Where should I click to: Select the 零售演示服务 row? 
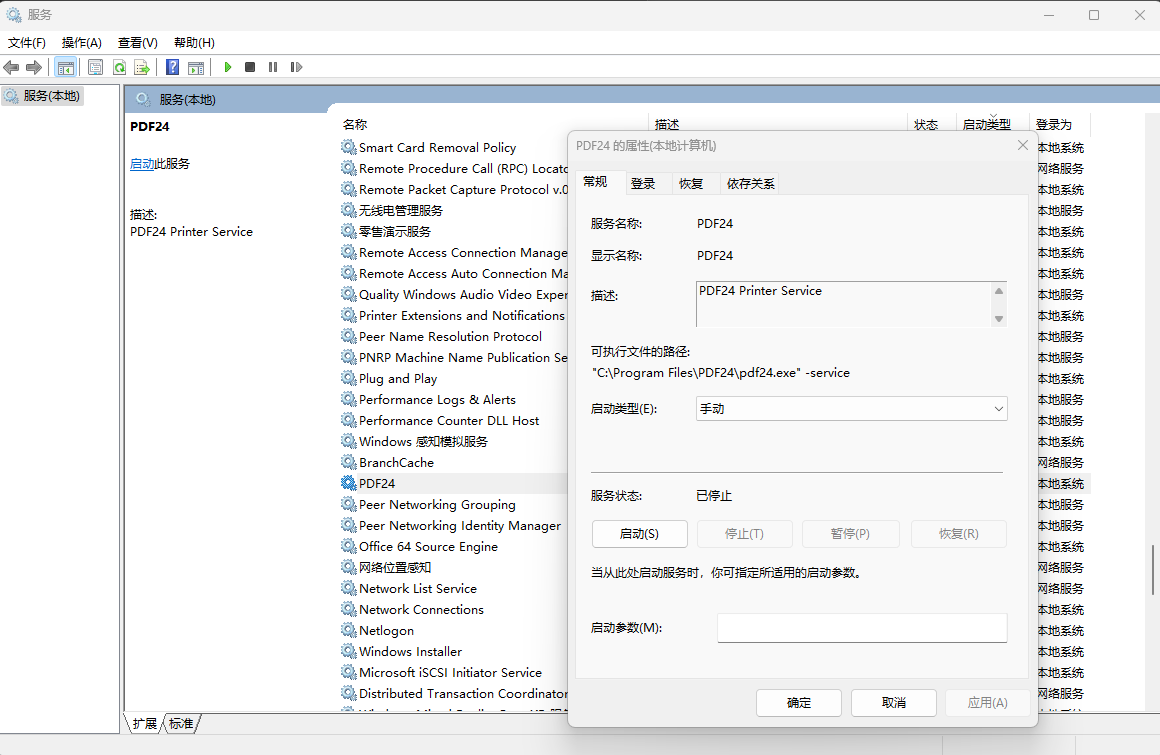tap(394, 232)
